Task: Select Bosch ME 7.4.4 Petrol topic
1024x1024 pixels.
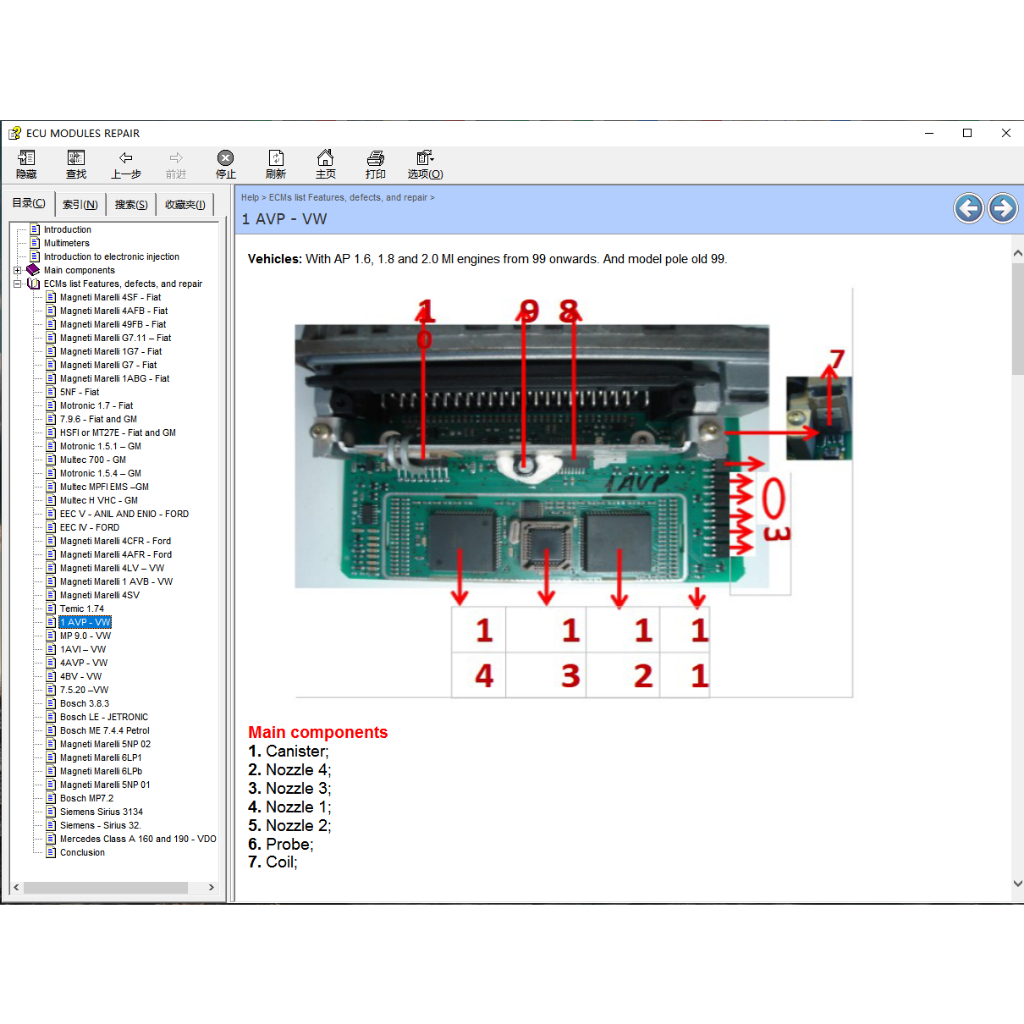Action: (104, 731)
